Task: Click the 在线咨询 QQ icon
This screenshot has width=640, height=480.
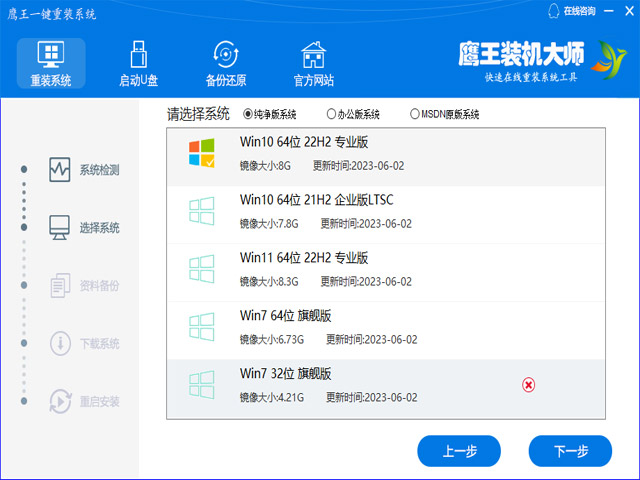Action: [x=553, y=11]
